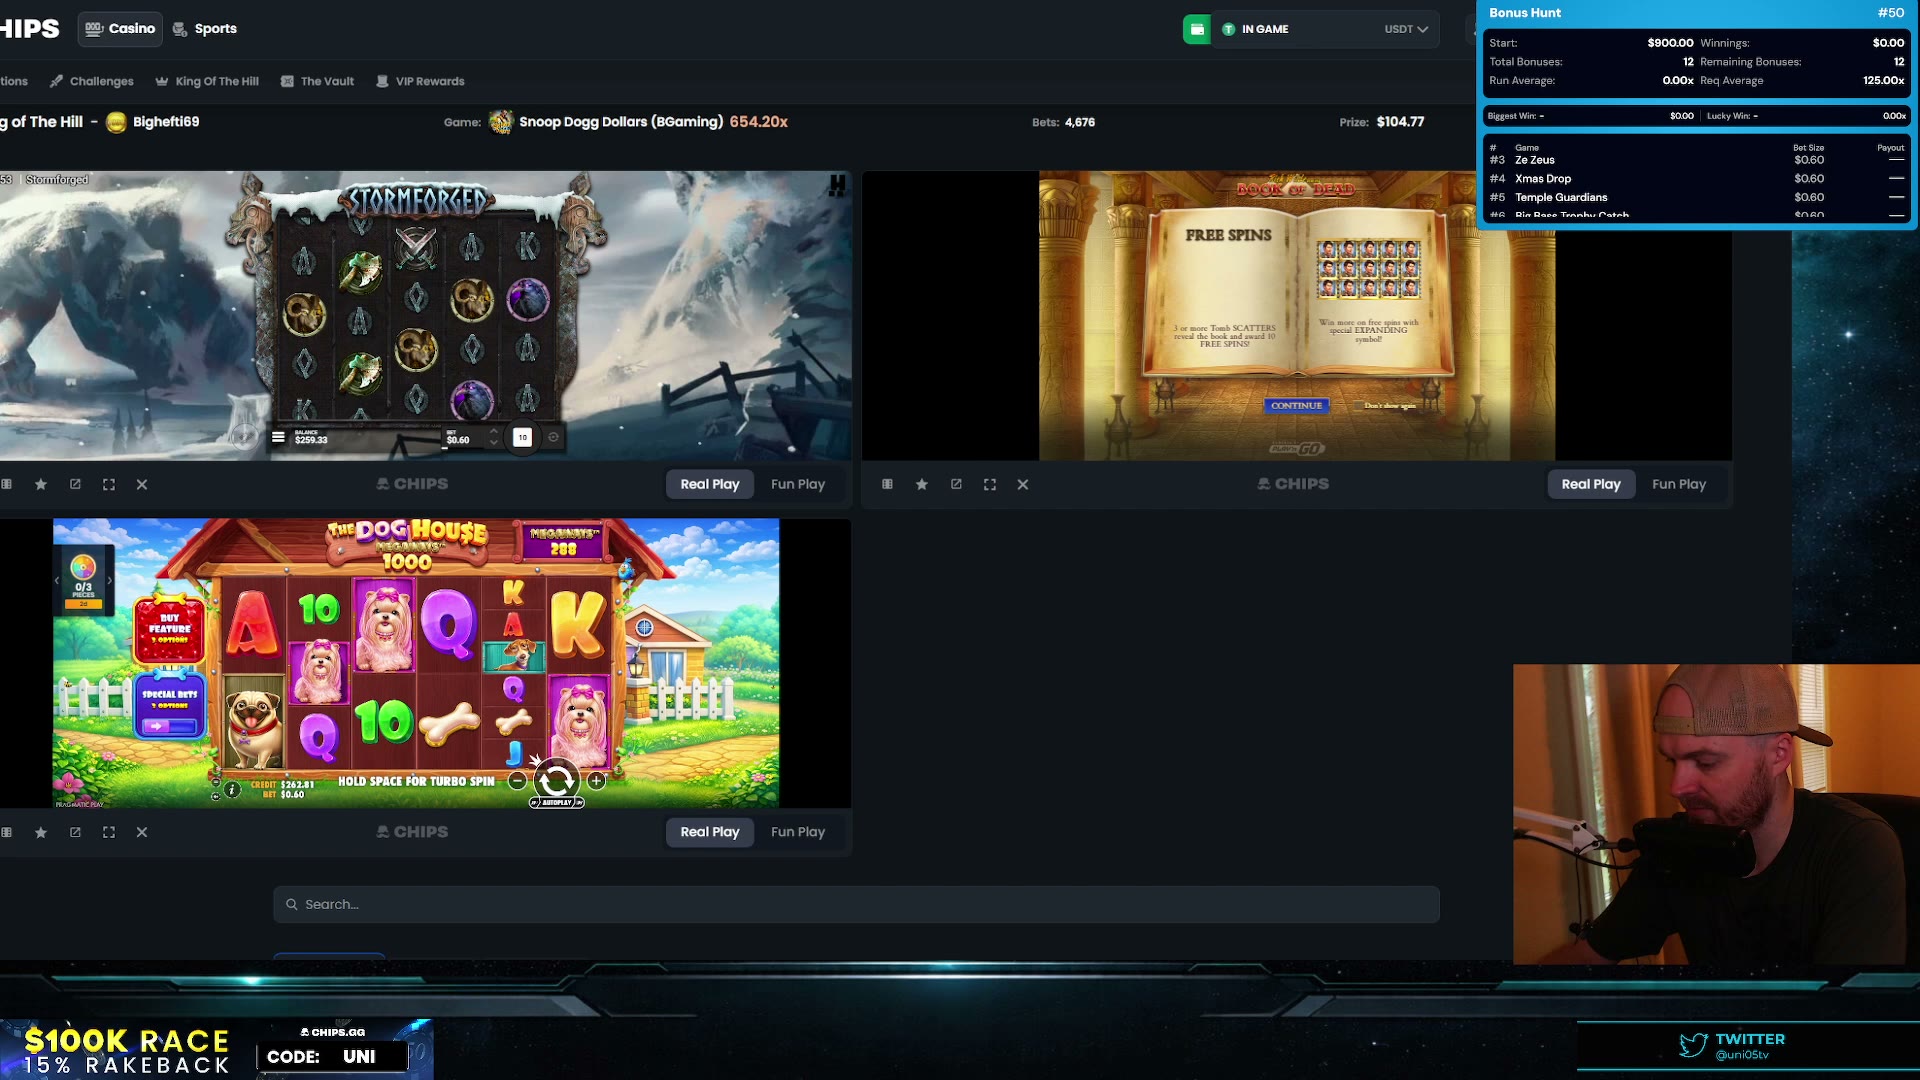
Task: Click the layout grid icon under Book of Dead
Action: pyautogui.click(x=887, y=484)
